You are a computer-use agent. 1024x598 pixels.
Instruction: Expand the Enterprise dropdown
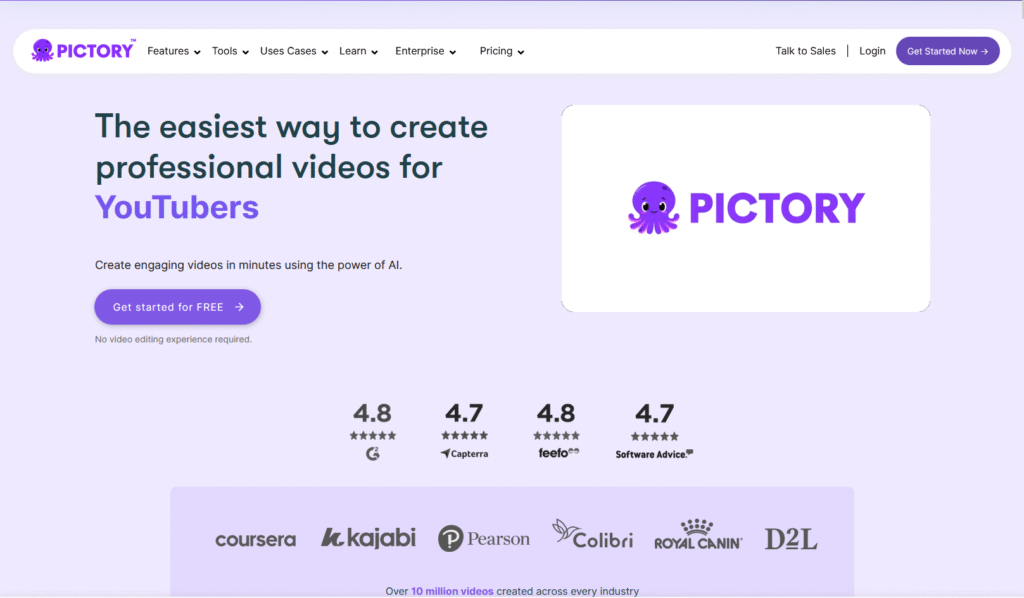420,51
